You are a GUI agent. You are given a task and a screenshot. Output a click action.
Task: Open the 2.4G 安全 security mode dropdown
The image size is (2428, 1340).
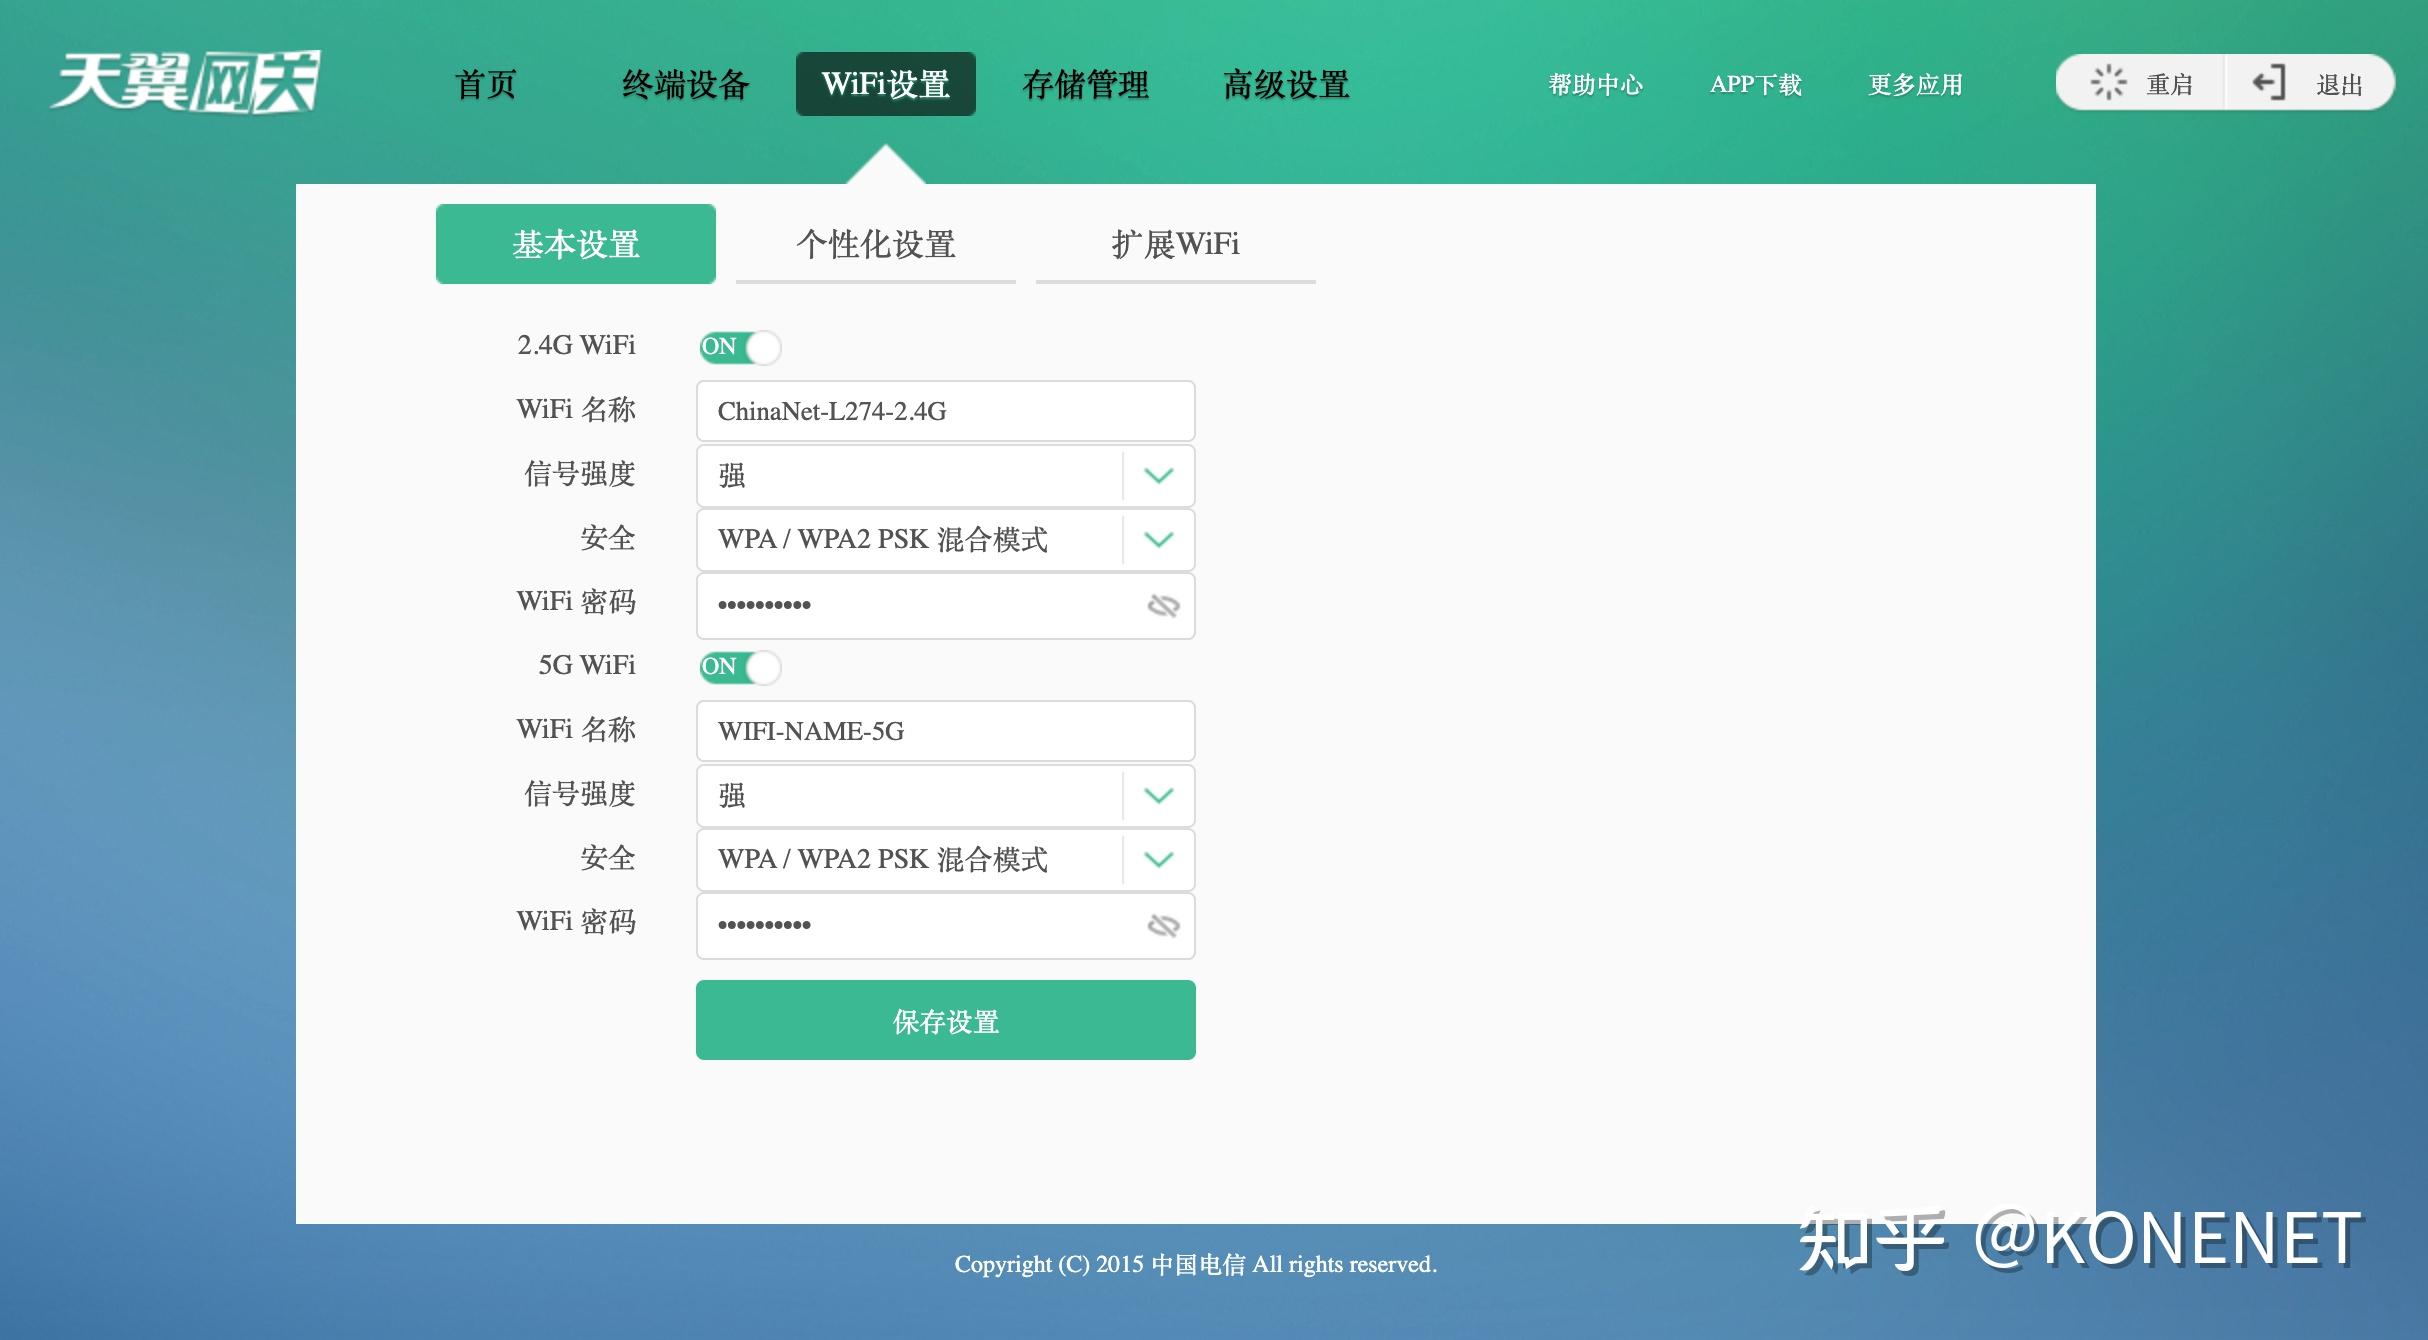click(1158, 540)
